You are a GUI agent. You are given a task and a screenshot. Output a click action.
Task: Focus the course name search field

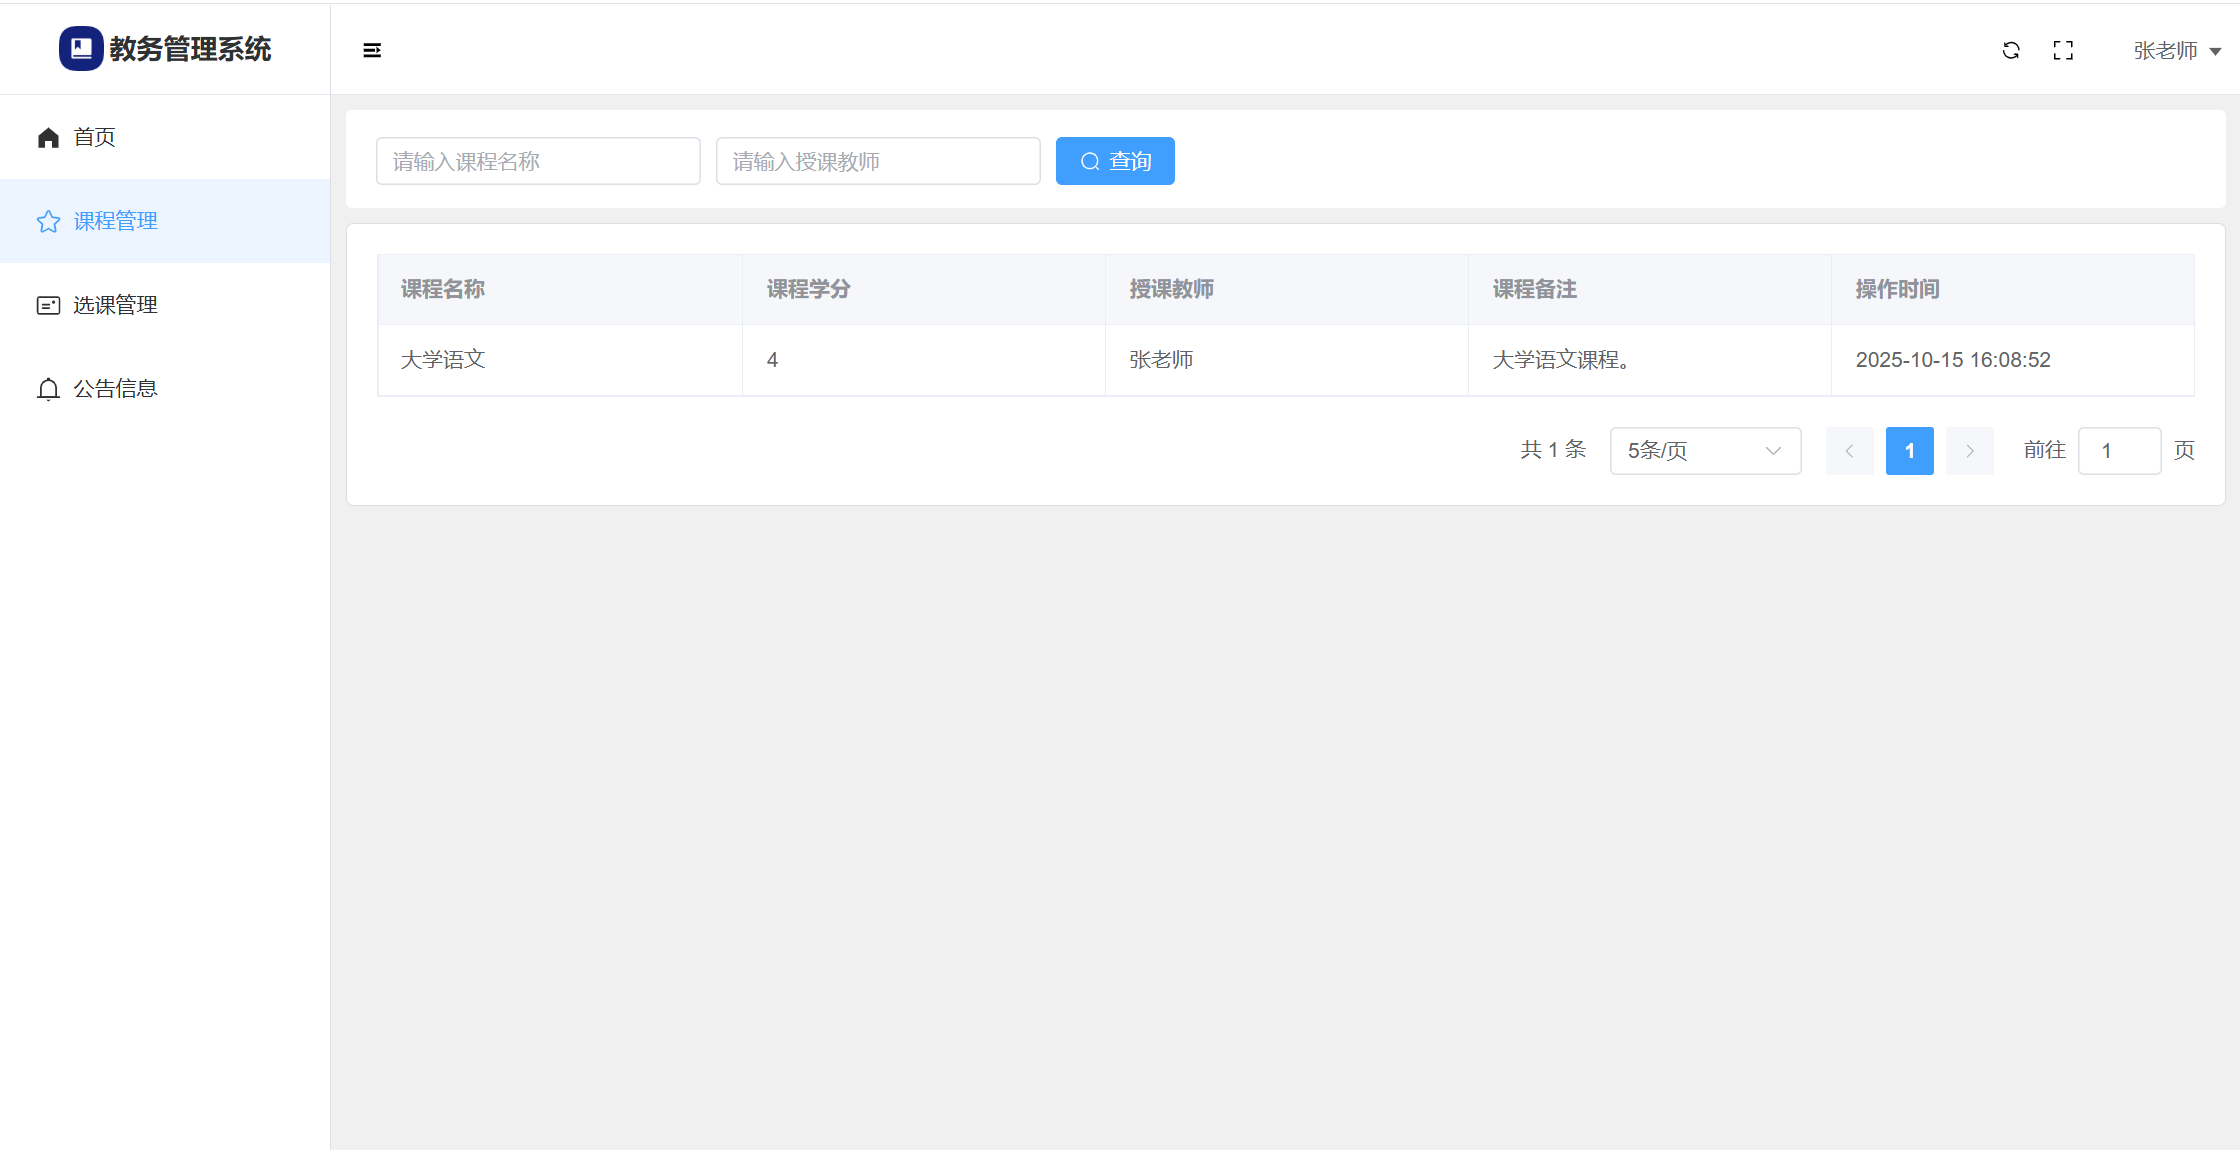tap(538, 161)
